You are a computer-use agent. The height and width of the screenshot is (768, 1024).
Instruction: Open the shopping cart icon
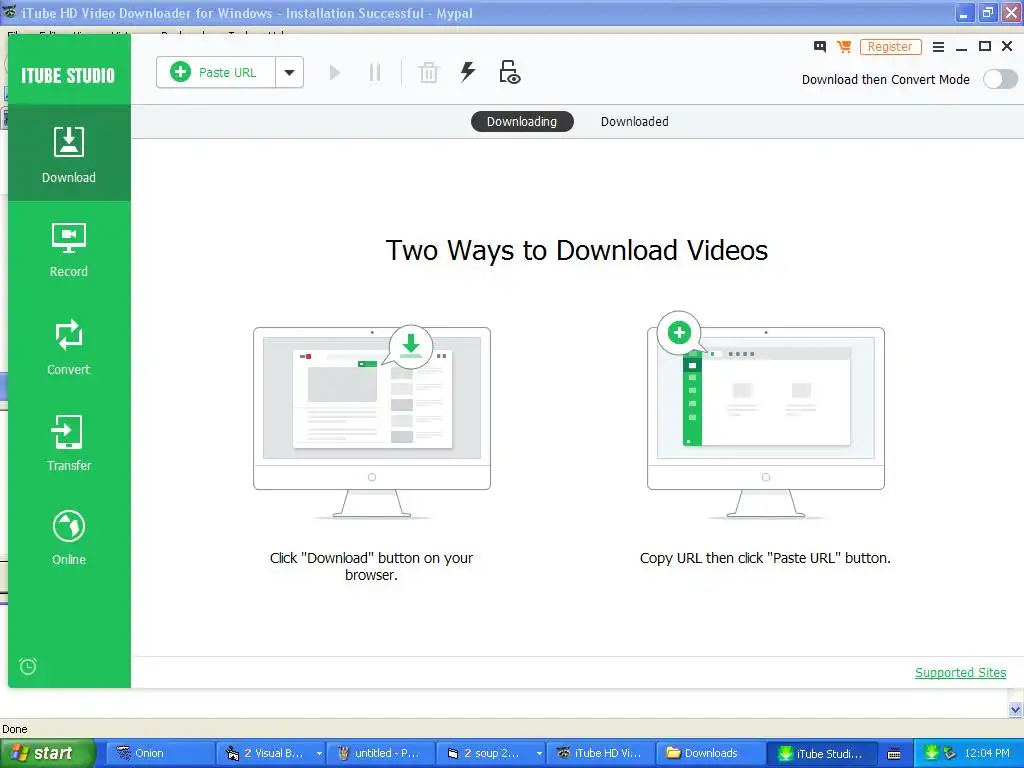(844, 46)
